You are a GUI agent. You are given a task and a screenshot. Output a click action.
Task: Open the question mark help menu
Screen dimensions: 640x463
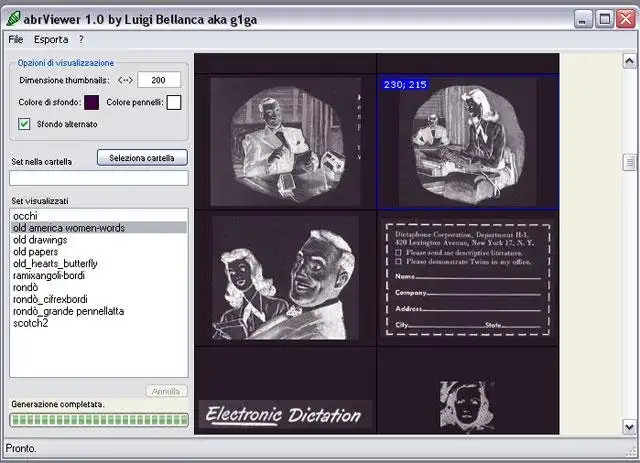(81, 40)
